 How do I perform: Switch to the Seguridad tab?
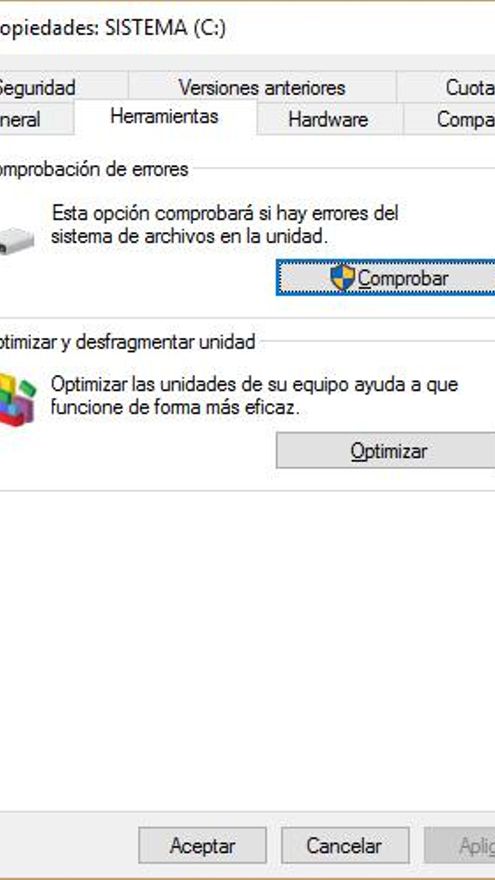pyautogui.click(x=36, y=88)
